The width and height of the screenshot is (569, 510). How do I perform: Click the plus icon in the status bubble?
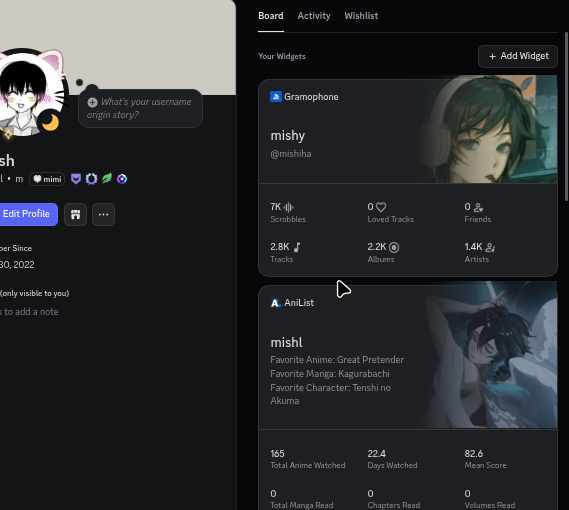coord(93,102)
